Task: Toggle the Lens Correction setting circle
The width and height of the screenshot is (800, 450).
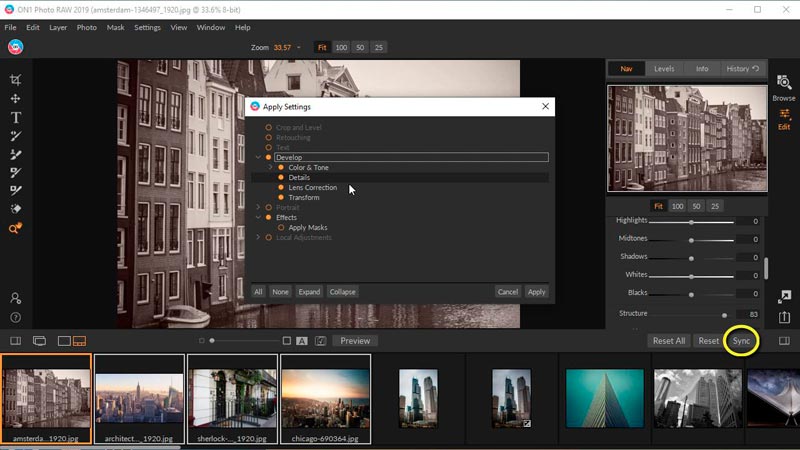Action: (281, 187)
